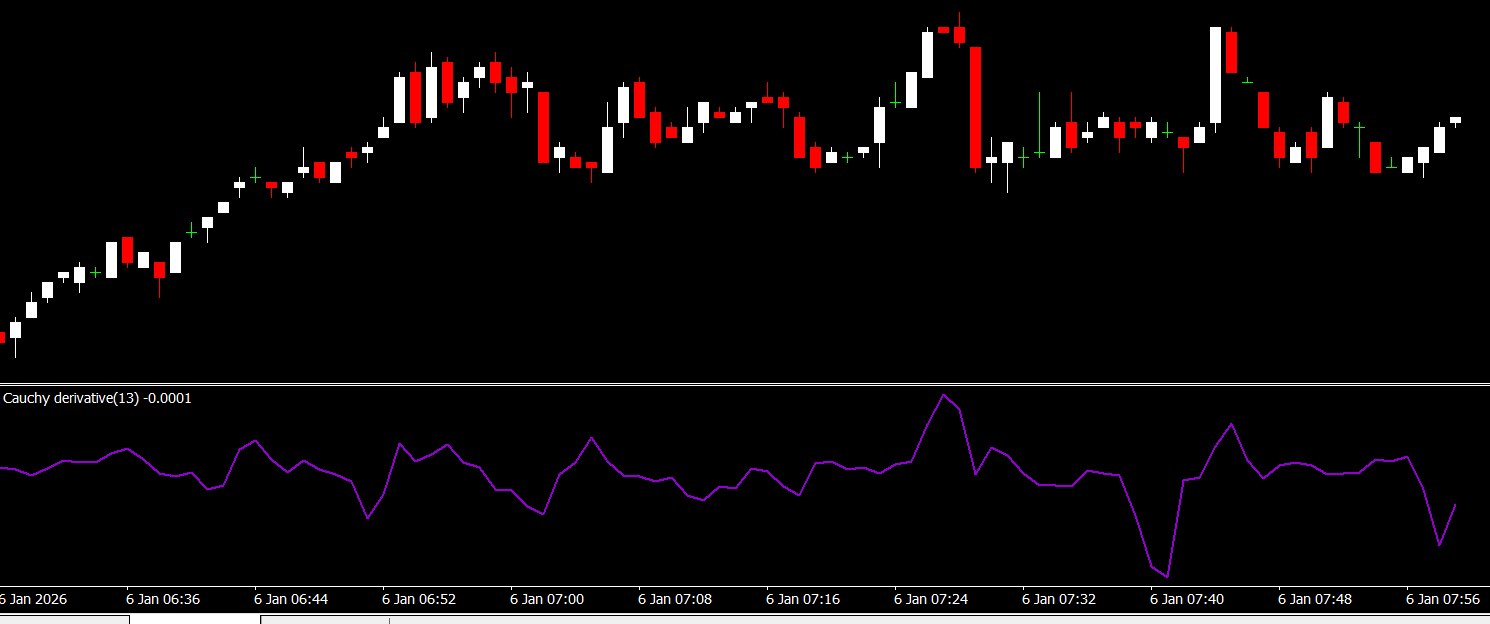Click the 6 Jan 06:44 time label
Viewport: 1490px width, 624px height.
coord(291,599)
